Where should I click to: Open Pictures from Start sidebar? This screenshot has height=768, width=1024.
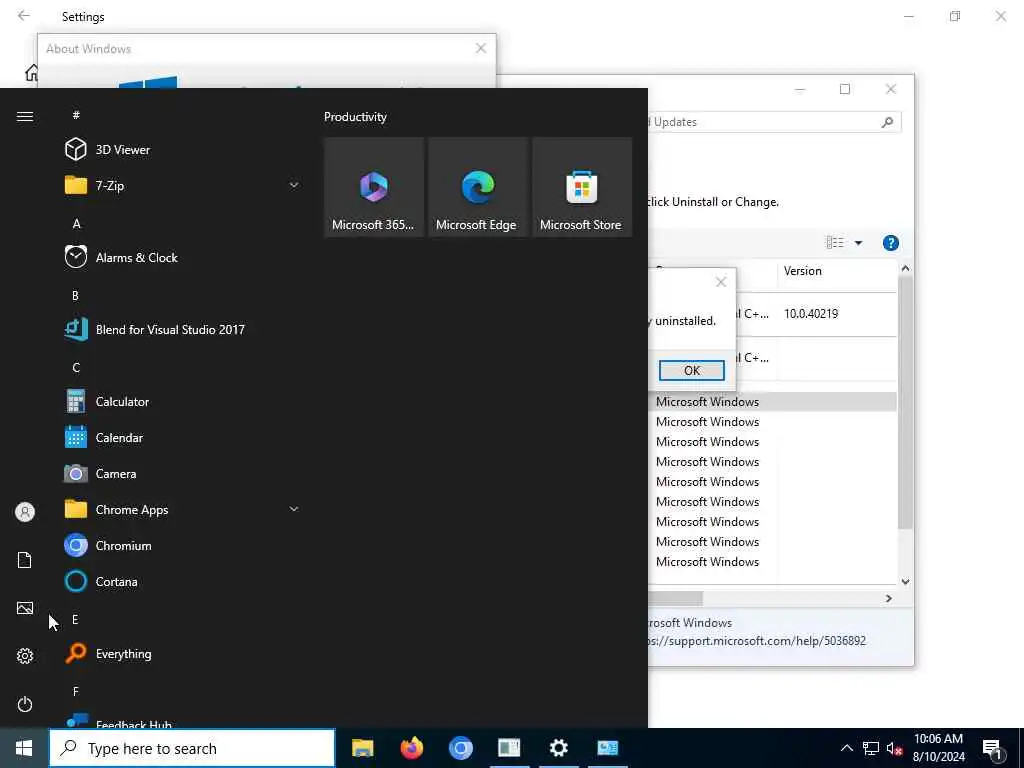(x=25, y=608)
